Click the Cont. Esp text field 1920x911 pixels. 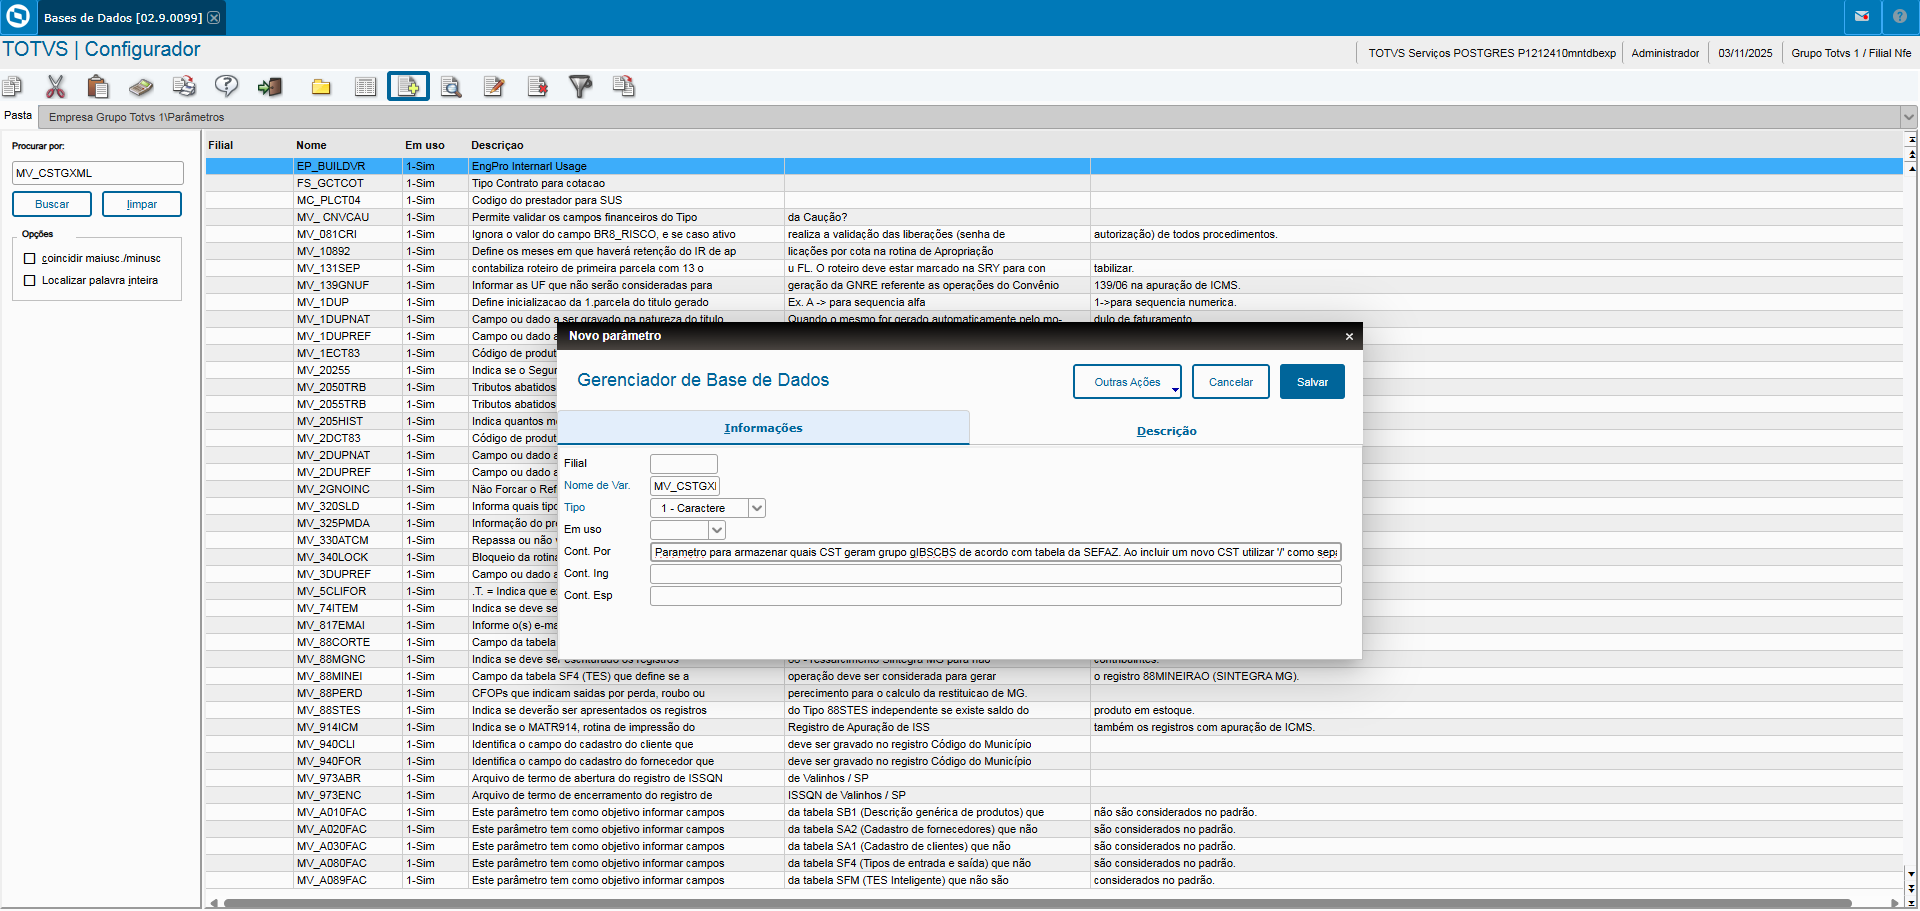996,596
